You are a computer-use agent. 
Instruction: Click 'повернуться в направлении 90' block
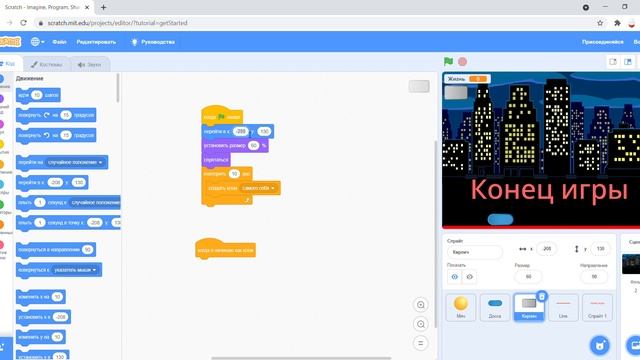coord(56,249)
